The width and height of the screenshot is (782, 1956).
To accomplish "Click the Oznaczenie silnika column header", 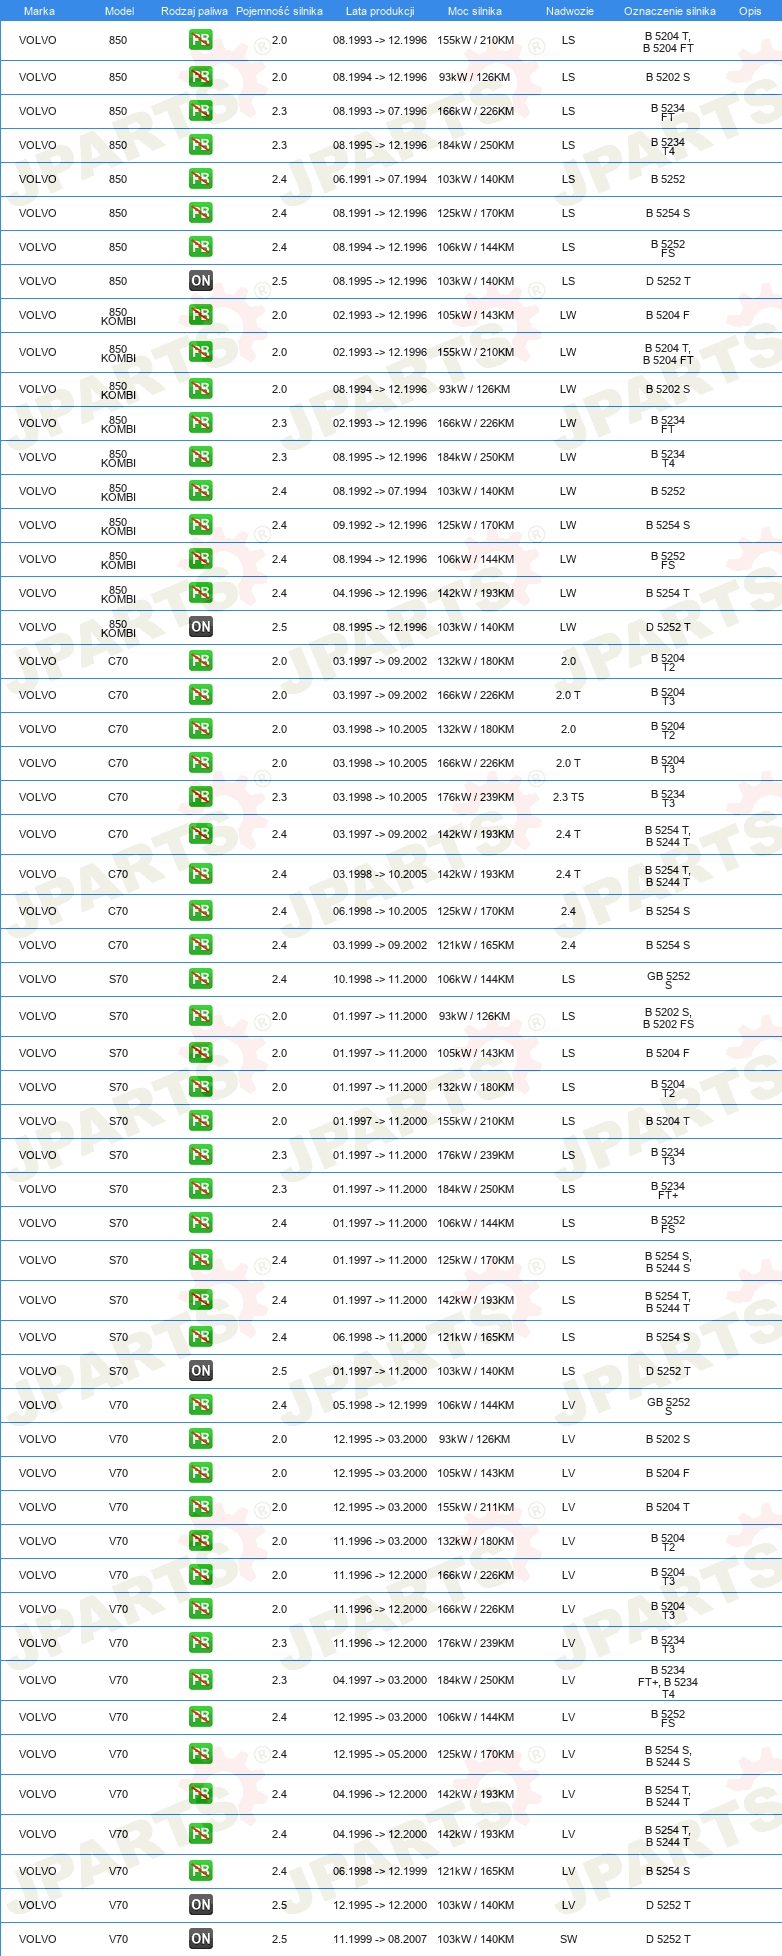I will pyautogui.click(x=669, y=11).
